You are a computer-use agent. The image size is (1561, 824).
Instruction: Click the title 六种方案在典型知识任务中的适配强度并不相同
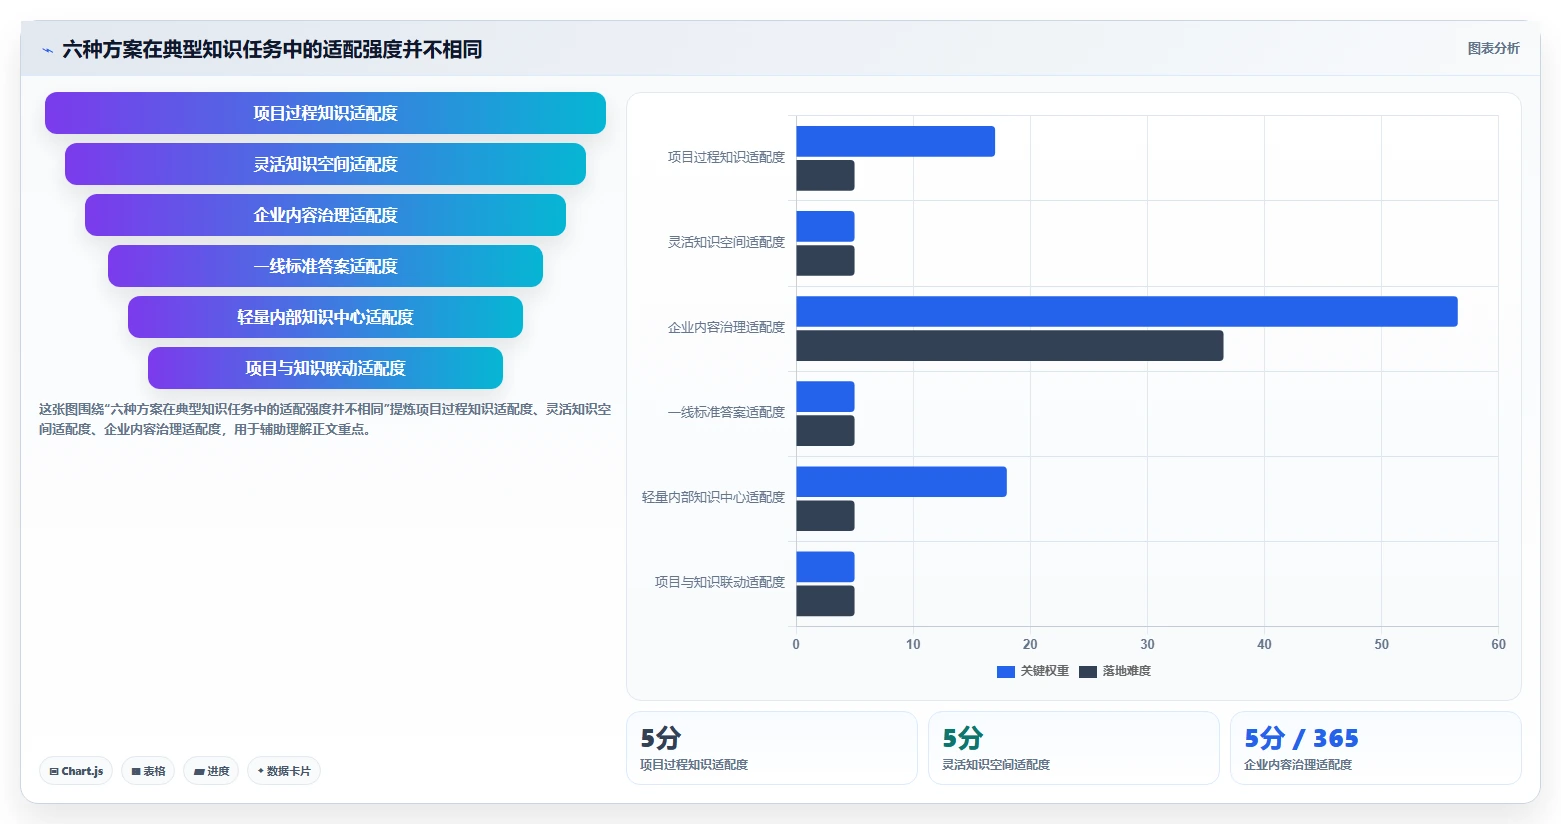272,49
